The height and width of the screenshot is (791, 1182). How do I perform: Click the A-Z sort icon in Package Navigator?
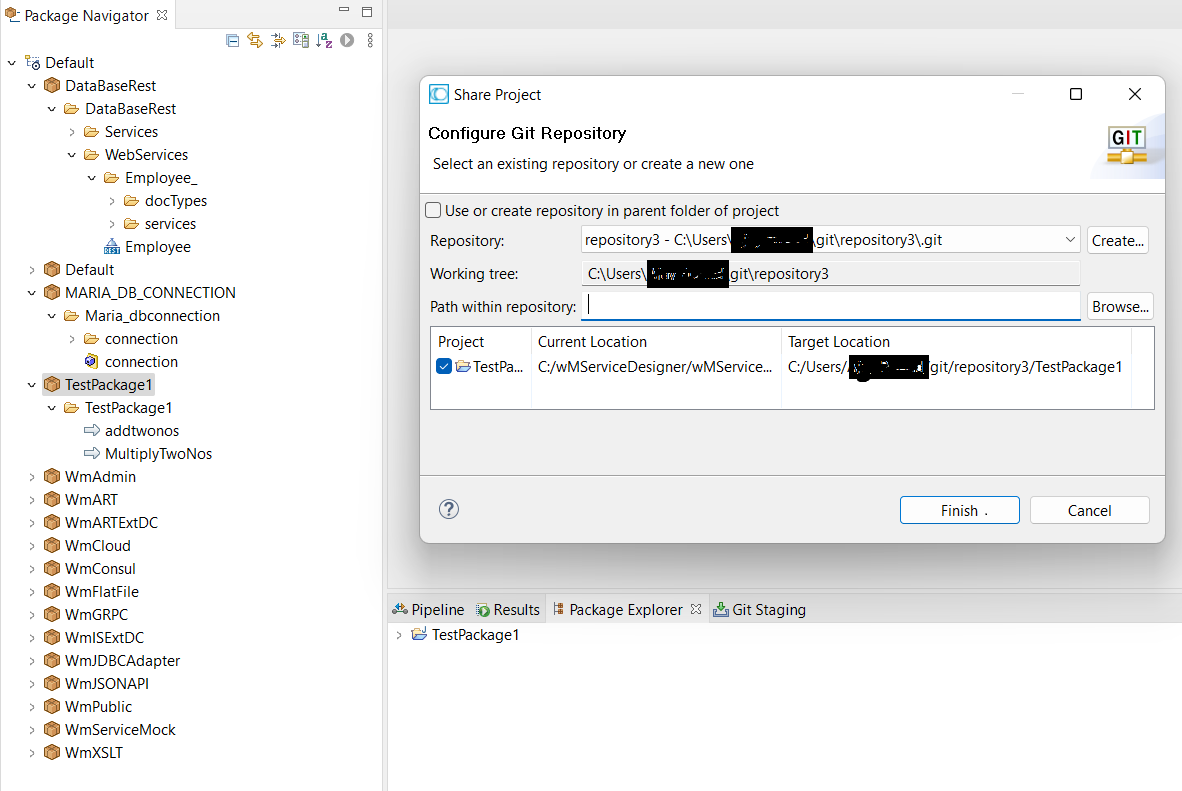click(324, 40)
